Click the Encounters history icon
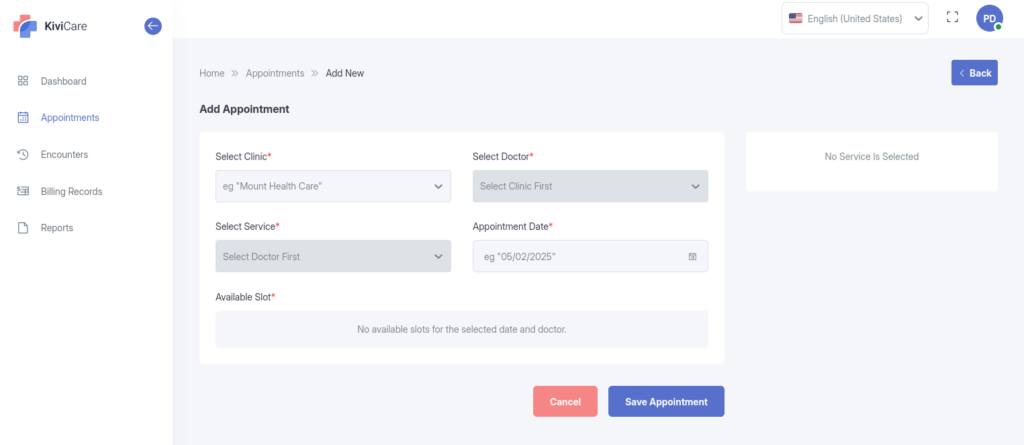 (23, 154)
